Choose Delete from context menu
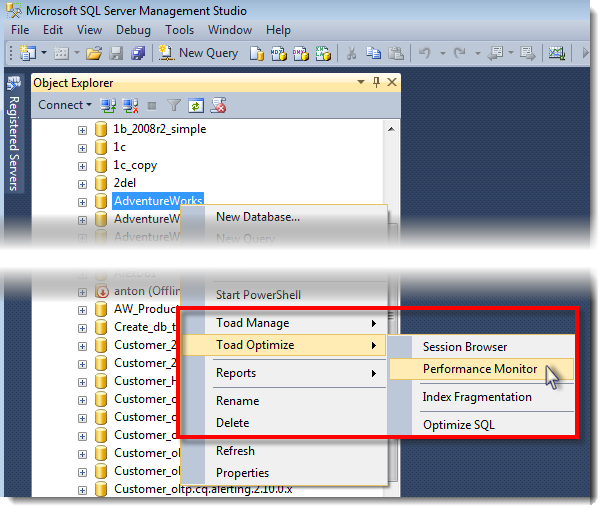The height and width of the screenshot is (512, 605). pos(284,423)
